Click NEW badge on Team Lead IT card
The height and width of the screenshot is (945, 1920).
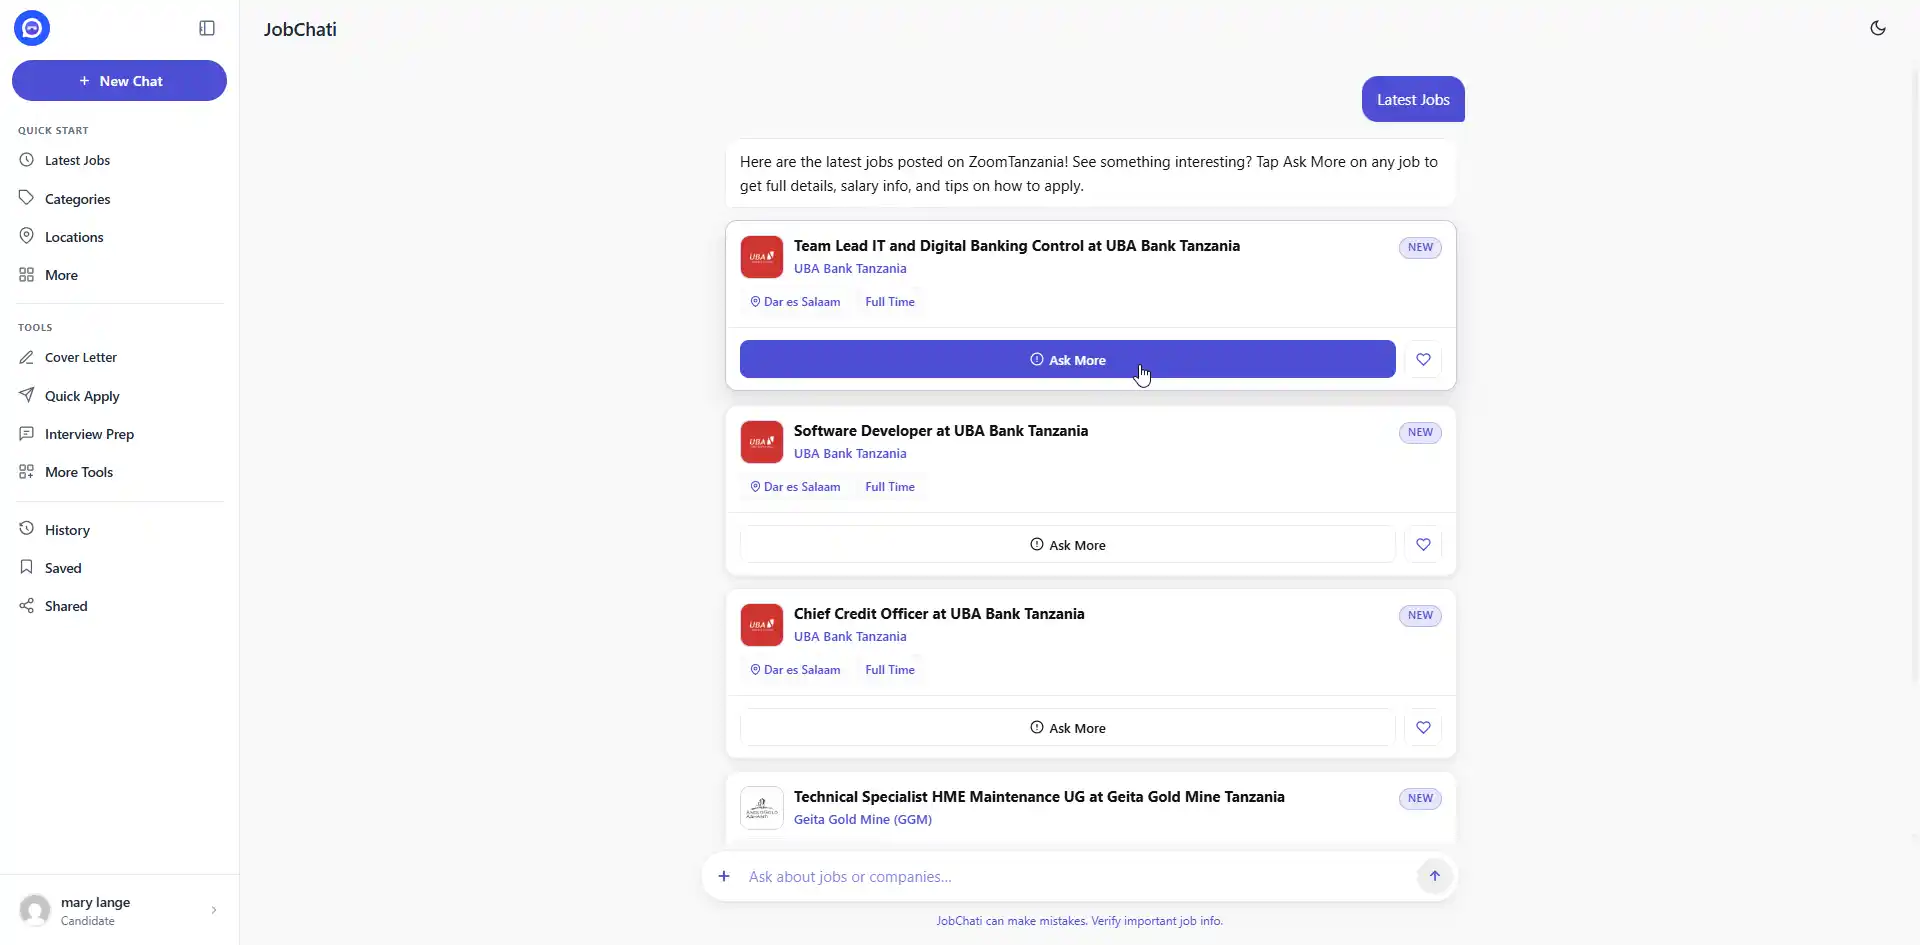coord(1420,248)
